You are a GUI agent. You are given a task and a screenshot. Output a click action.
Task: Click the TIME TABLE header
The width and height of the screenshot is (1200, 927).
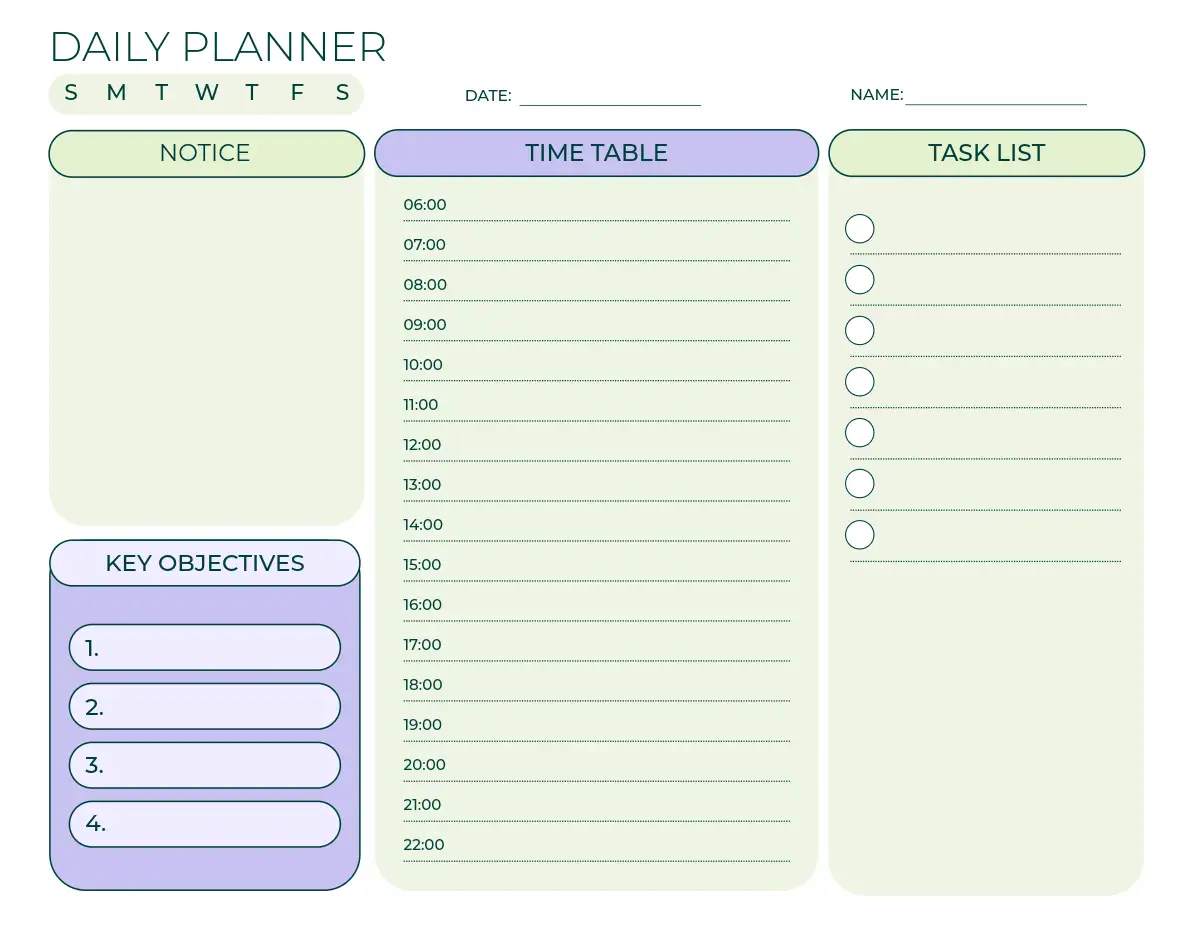pyautogui.click(x=597, y=153)
